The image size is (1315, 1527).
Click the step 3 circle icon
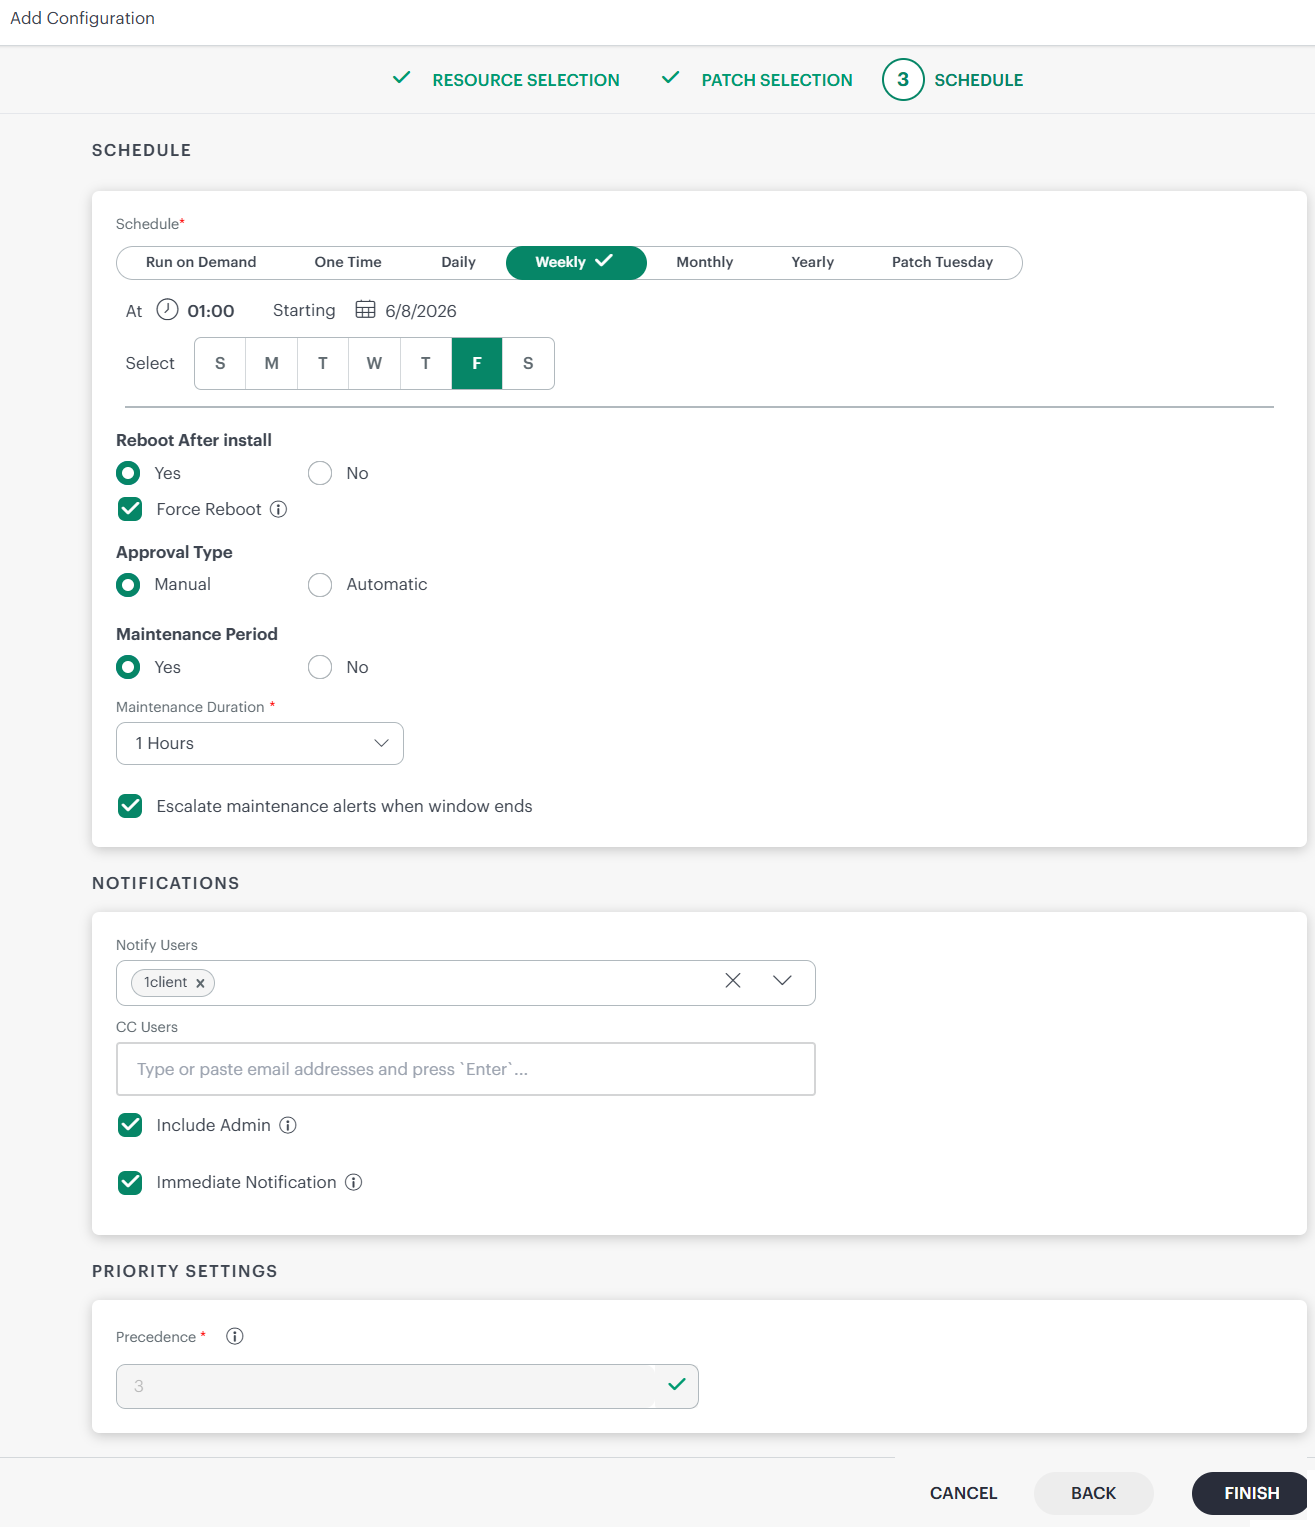tap(903, 80)
